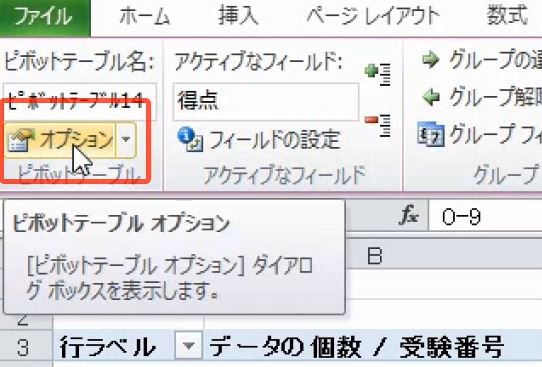The width and height of the screenshot is (542, 367).
Task: Click the ungroup green arrow icon
Action: coord(431,97)
